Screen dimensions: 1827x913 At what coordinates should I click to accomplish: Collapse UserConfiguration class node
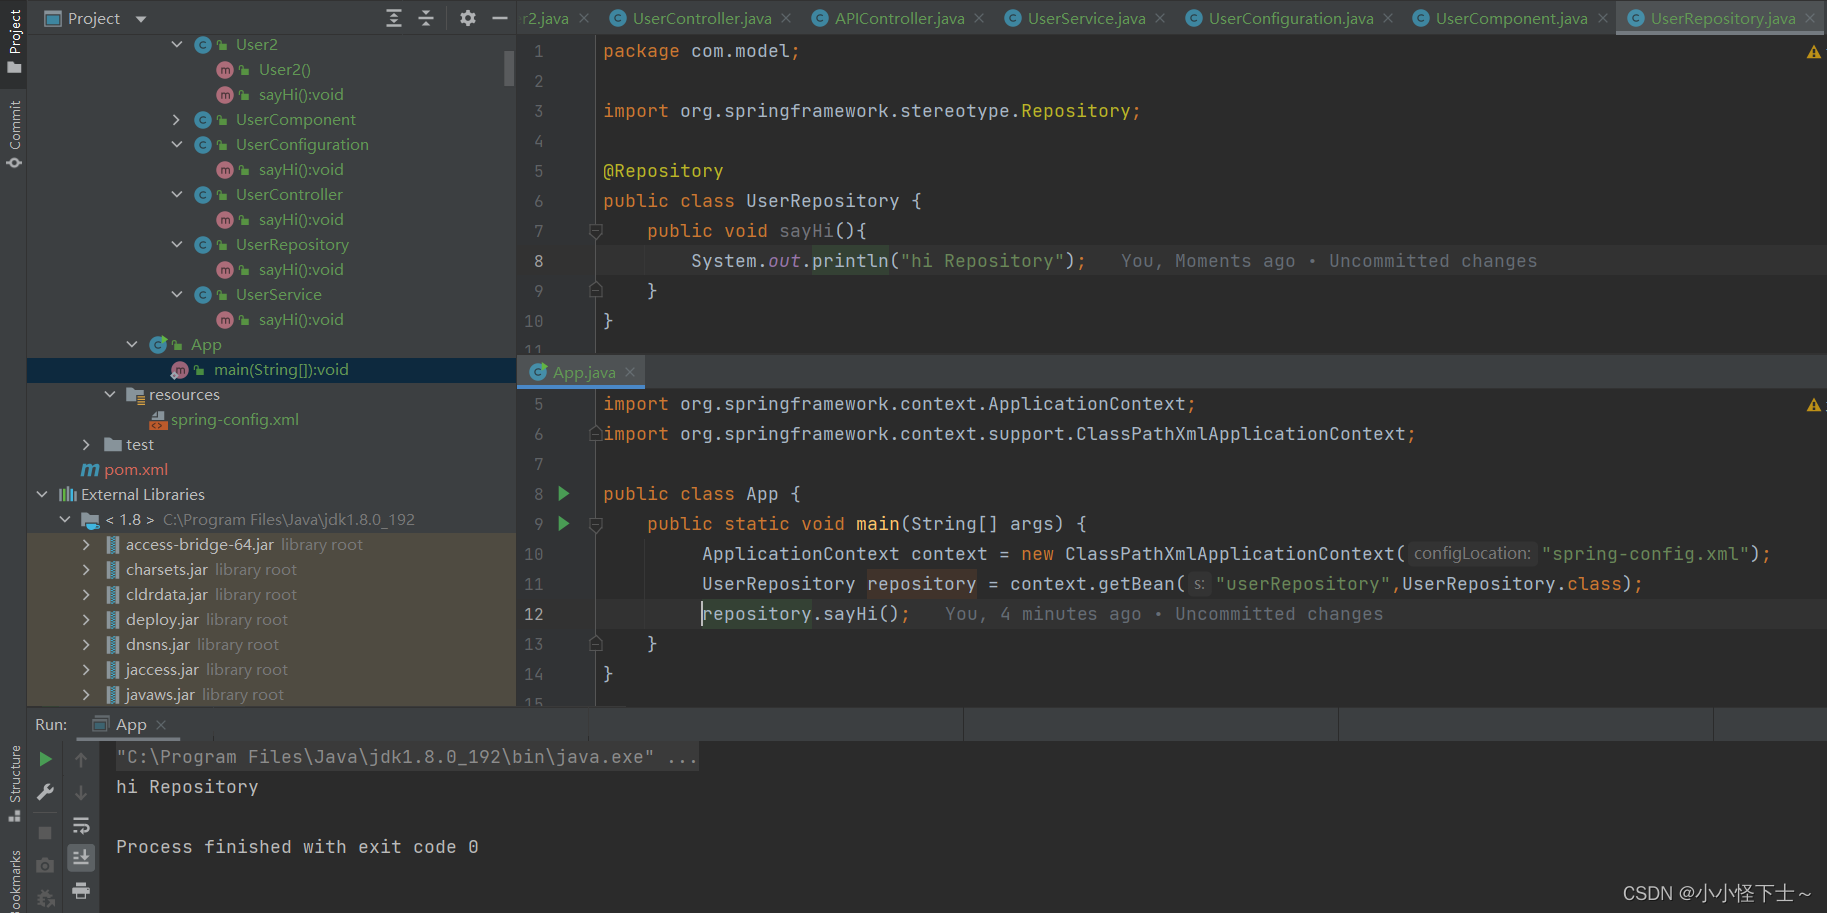coord(177,144)
